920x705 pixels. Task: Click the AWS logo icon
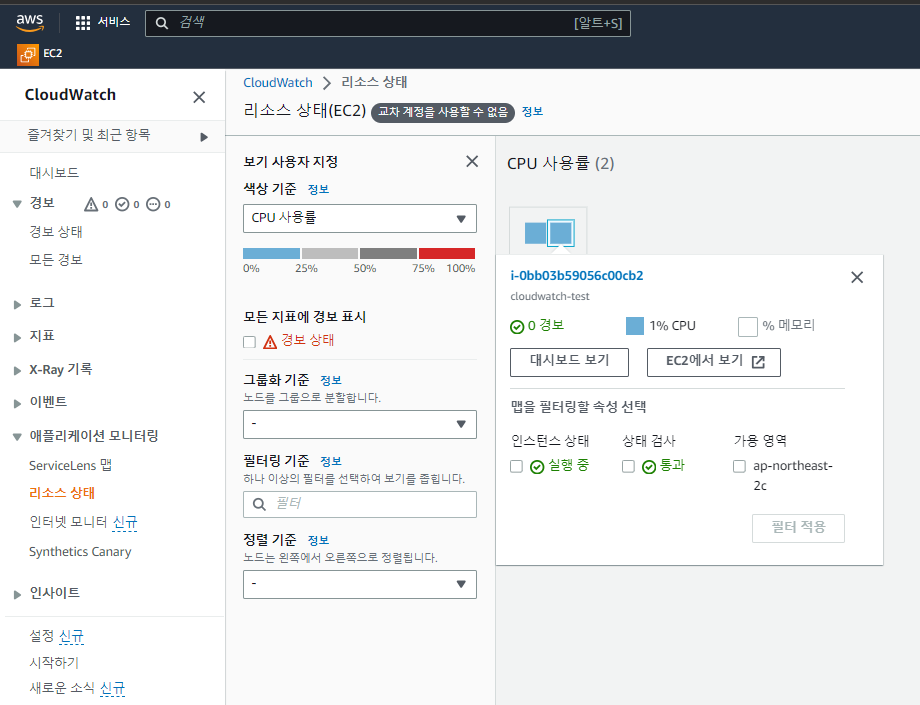pos(30,21)
